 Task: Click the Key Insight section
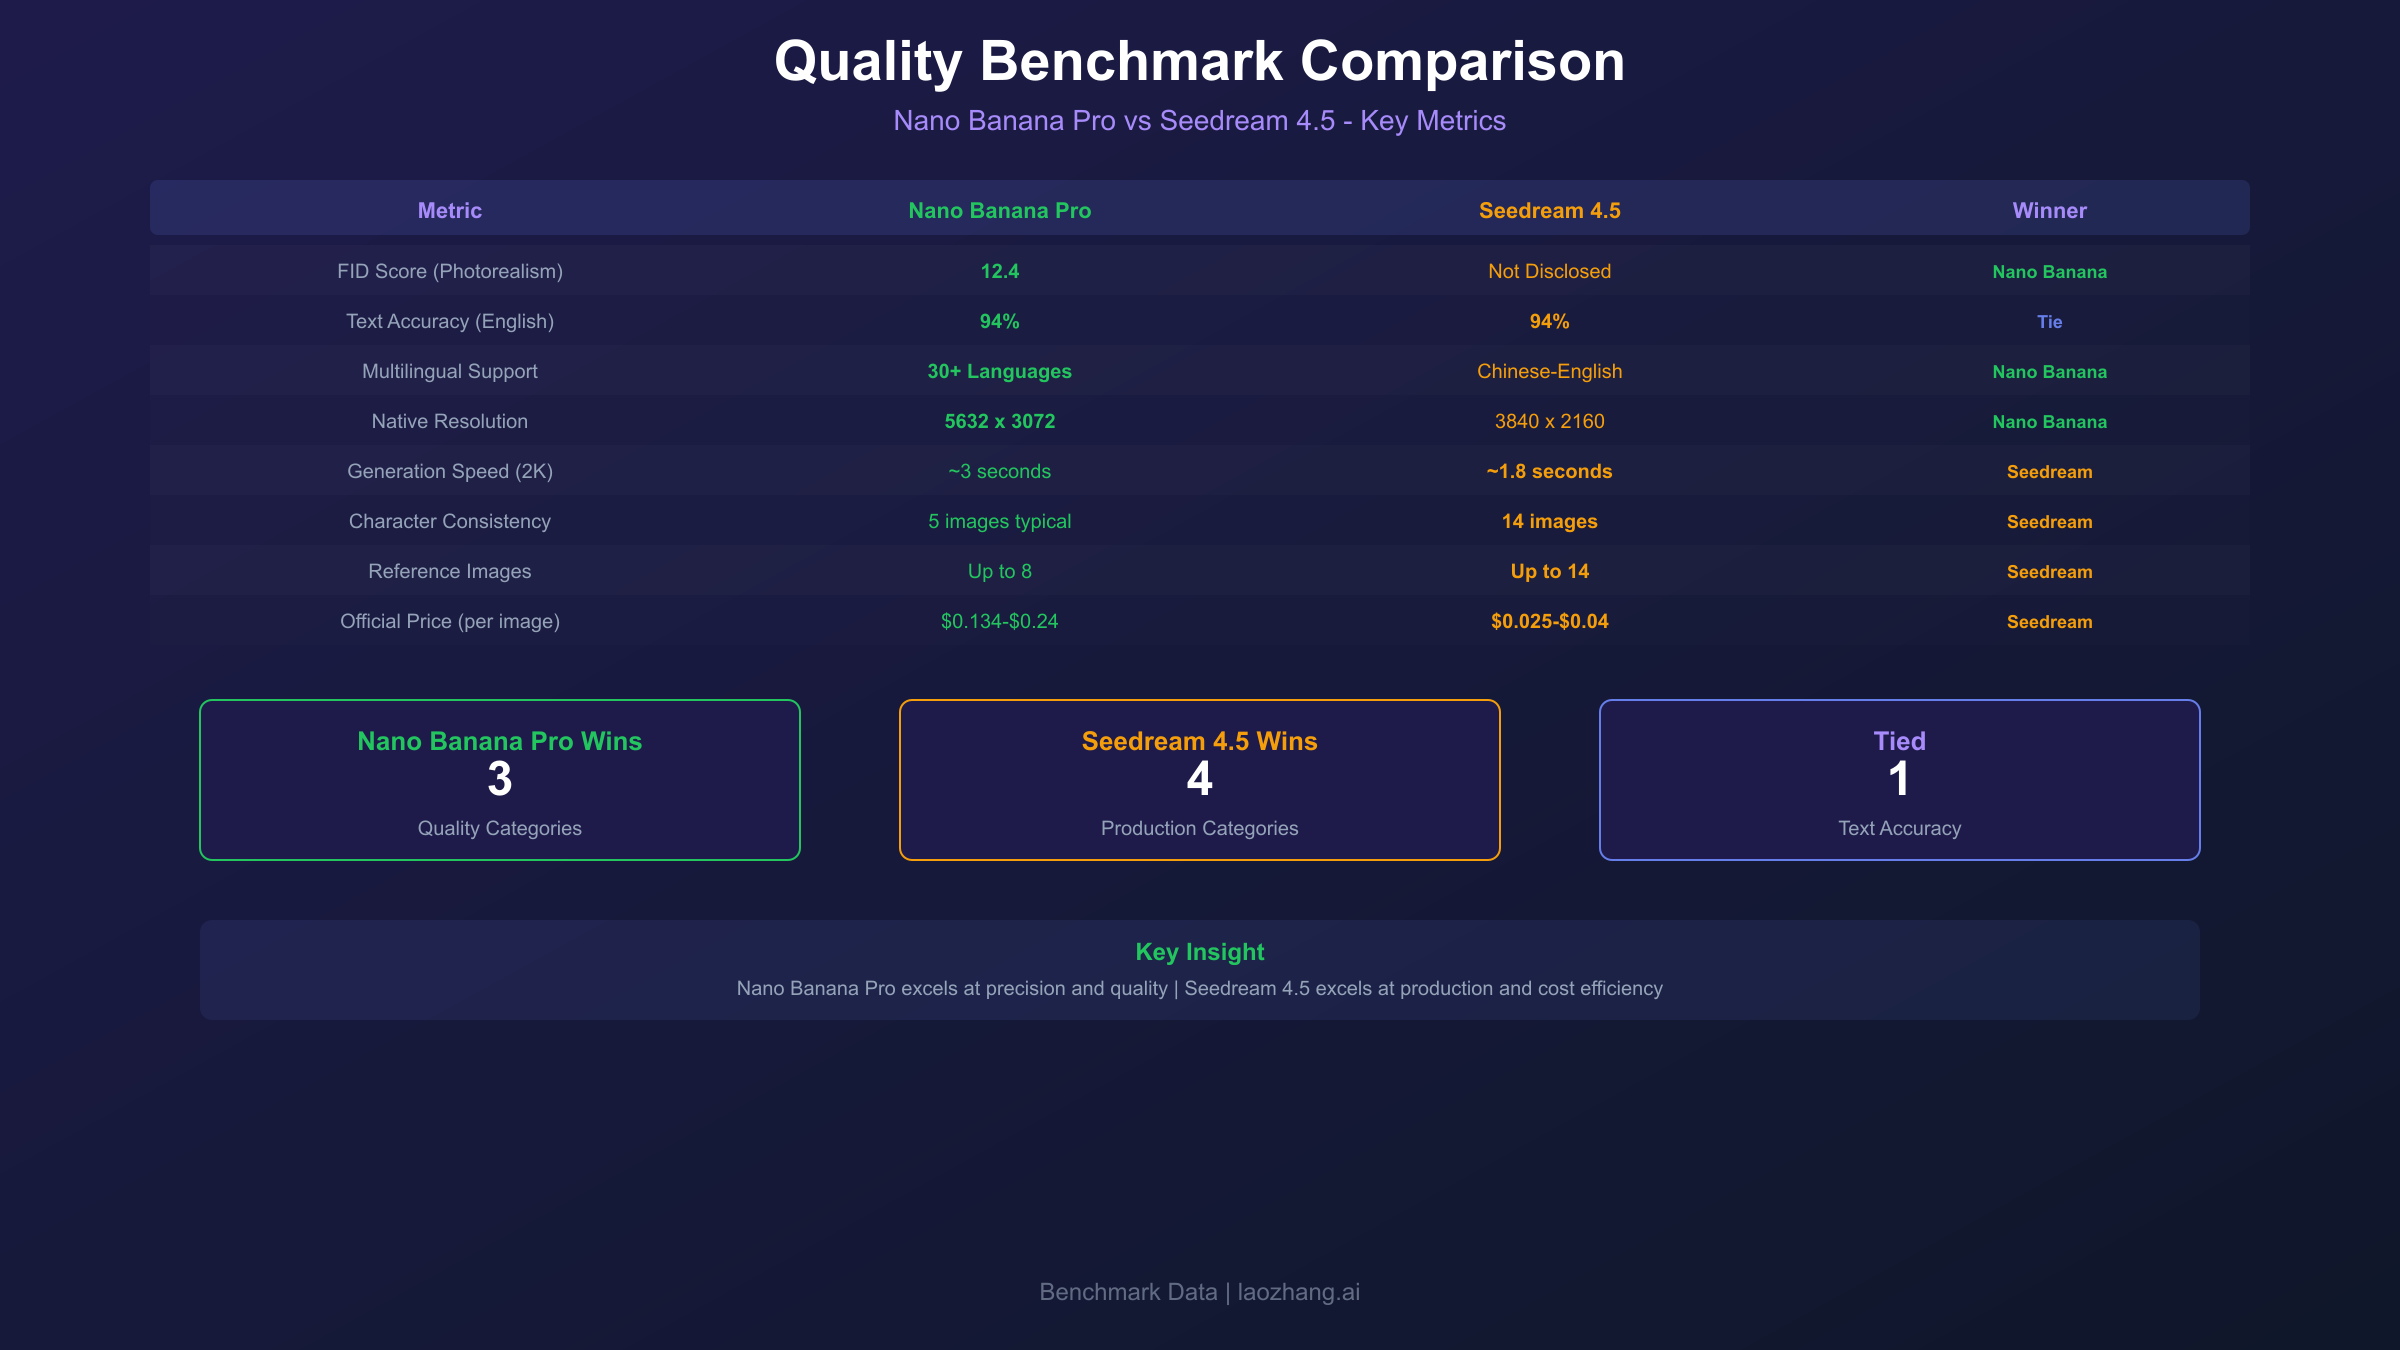tap(1200, 968)
